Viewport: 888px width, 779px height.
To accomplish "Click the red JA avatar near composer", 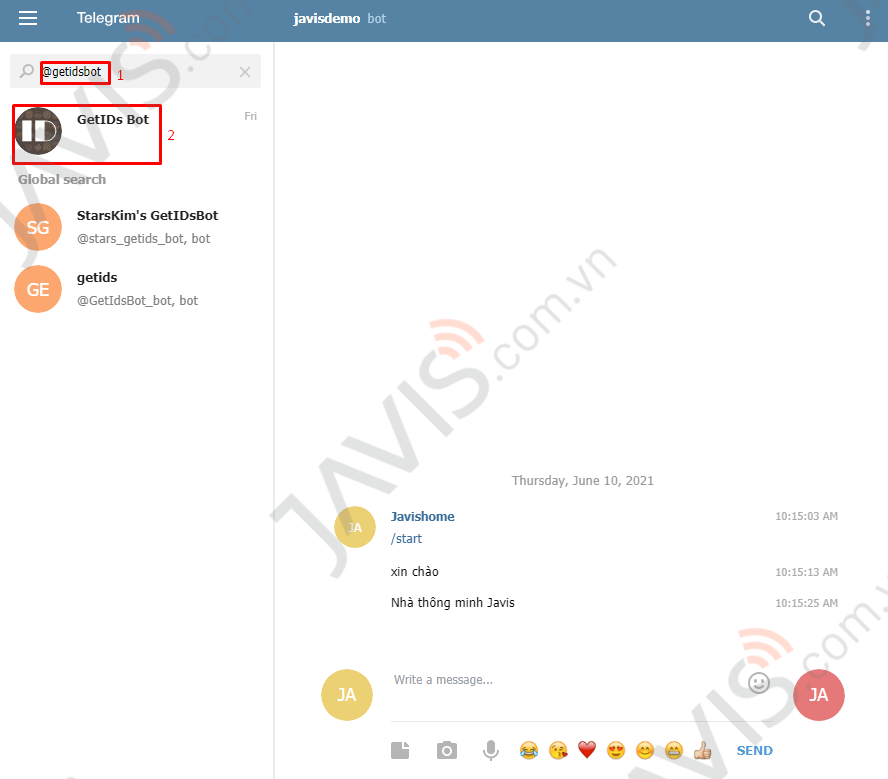I will [818, 695].
